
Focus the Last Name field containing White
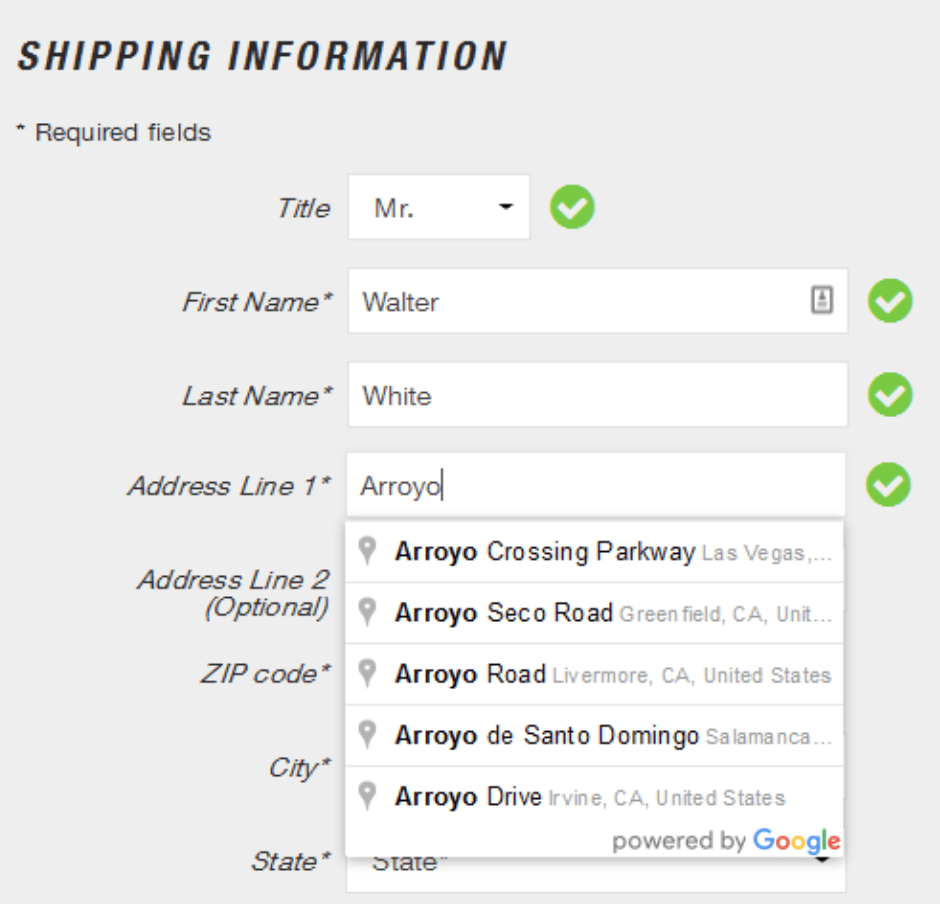pyautogui.click(x=597, y=395)
